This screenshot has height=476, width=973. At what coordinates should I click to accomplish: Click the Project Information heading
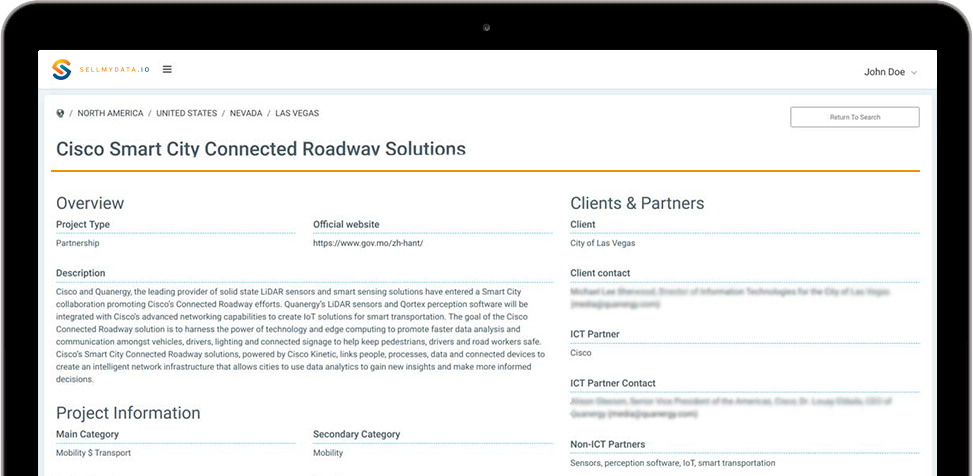click(128, 413)
